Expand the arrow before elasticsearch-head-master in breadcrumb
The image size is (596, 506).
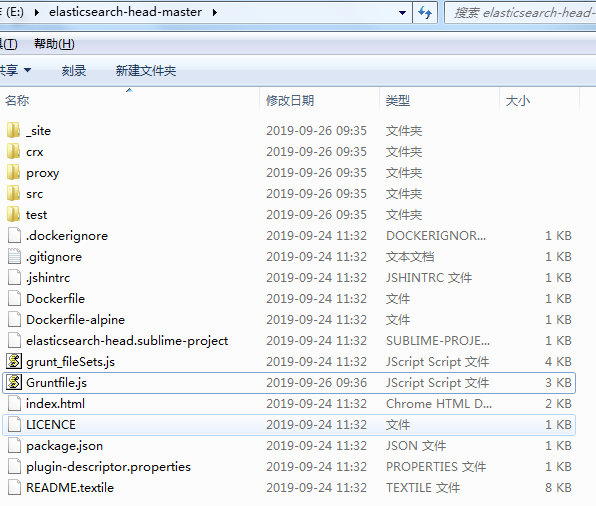[x=36, y=13]
